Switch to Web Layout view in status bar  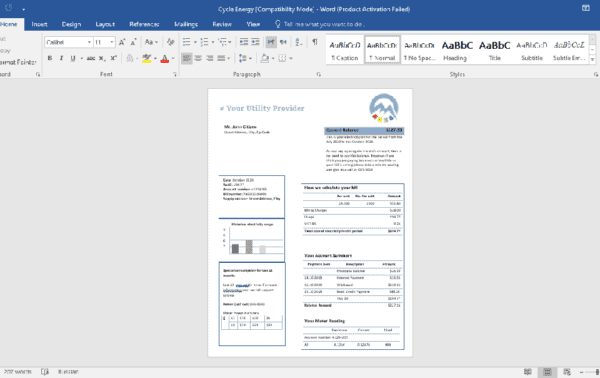coord(567,372)
